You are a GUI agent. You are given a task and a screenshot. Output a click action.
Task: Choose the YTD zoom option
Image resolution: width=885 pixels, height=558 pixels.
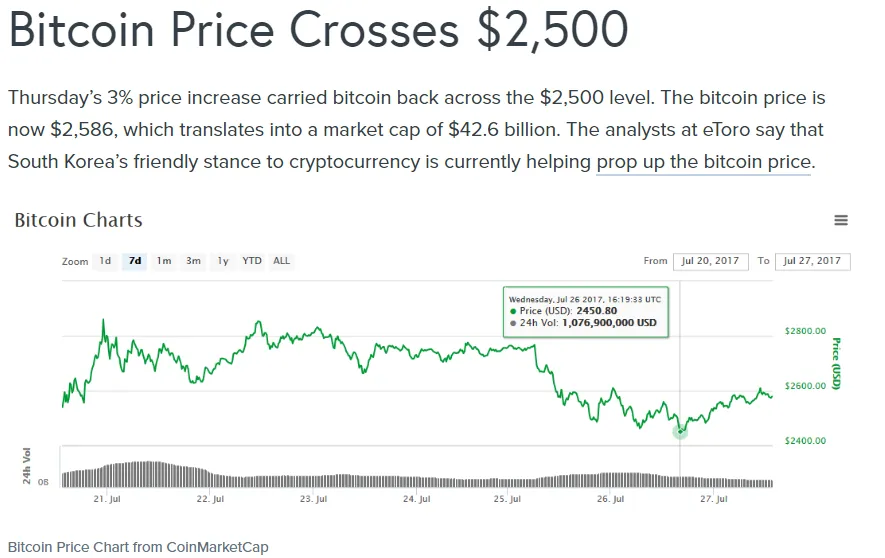(252, 261)
